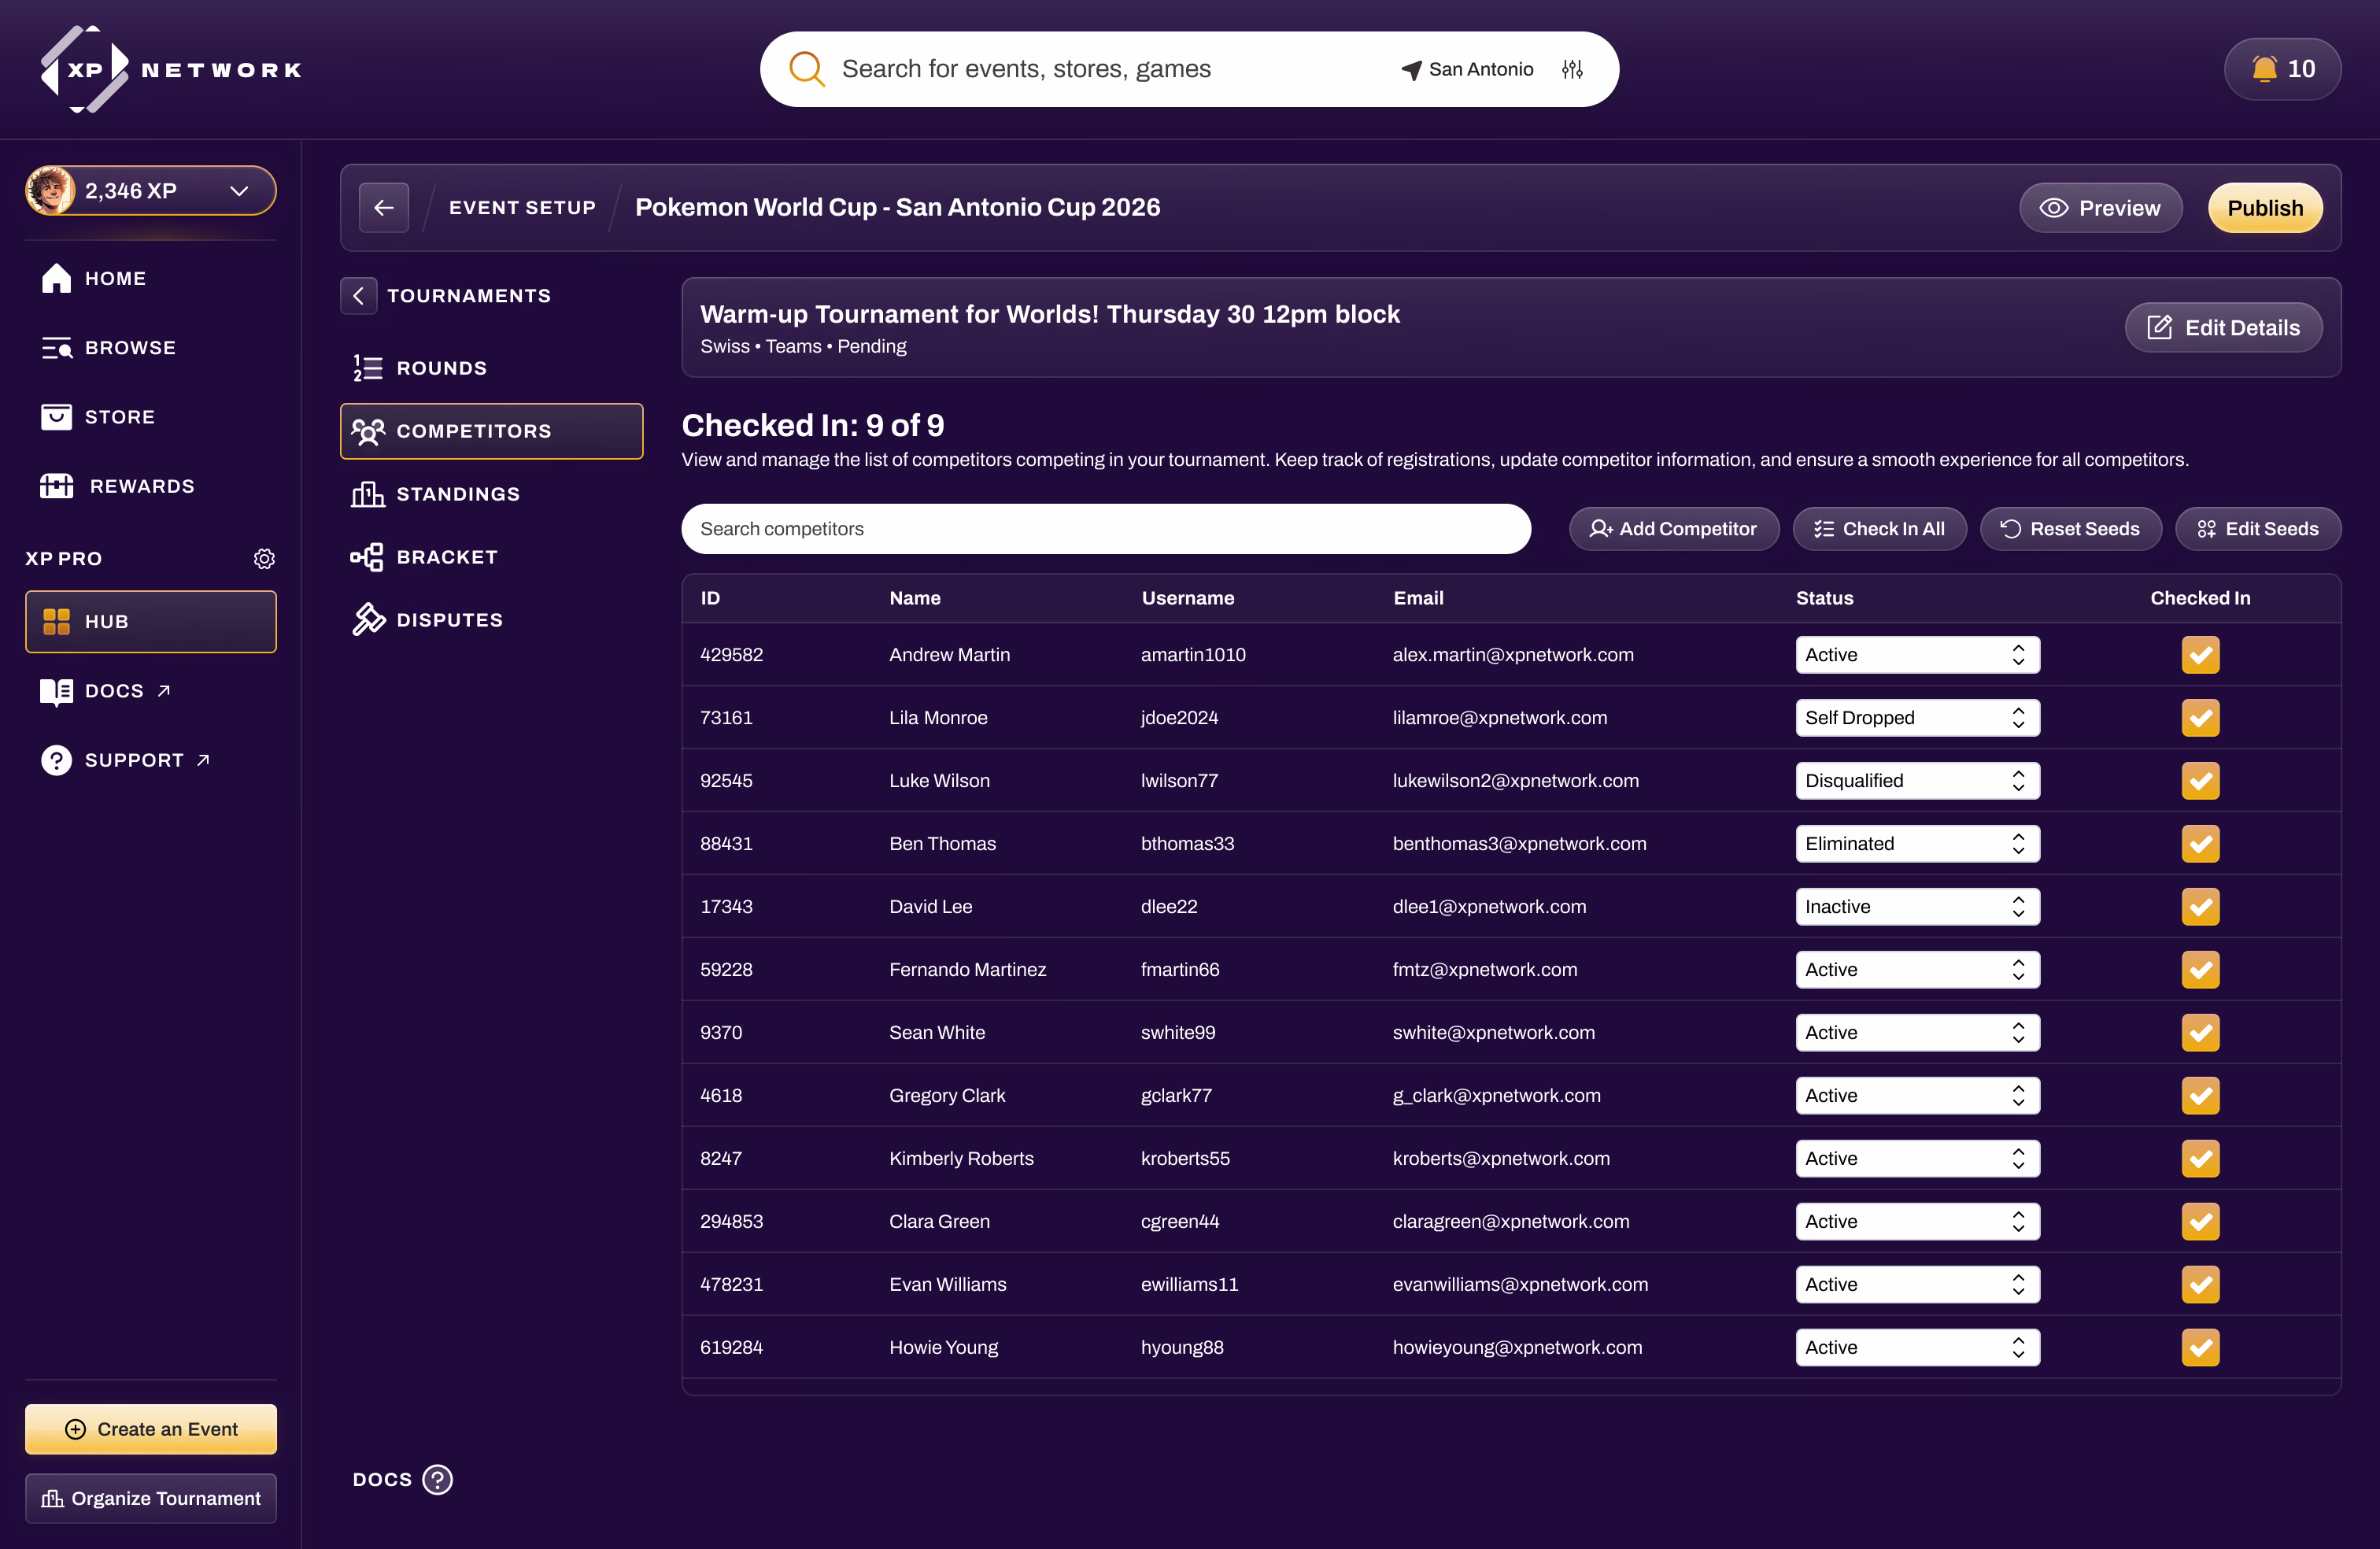Open Store in sidebar
The image size is (2380, 1549).
(x=98, y=416)
